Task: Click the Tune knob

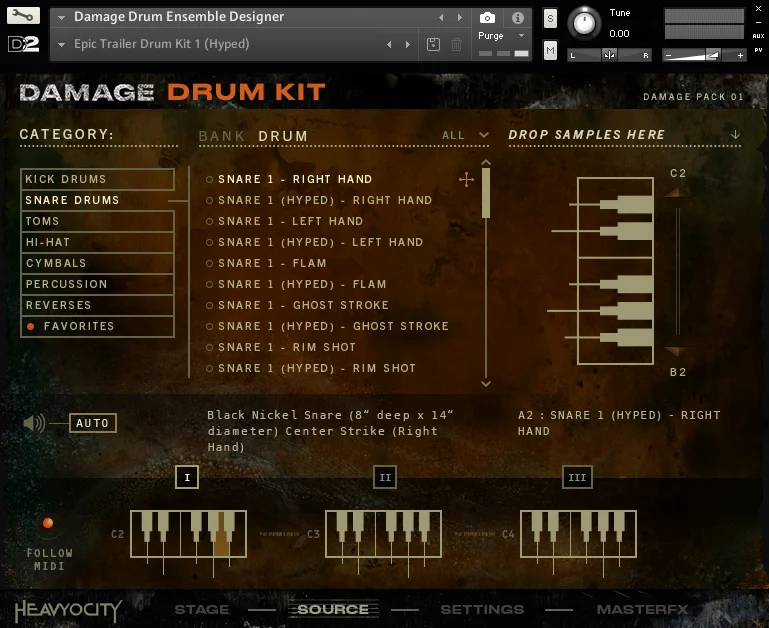Action: point(584,23)
